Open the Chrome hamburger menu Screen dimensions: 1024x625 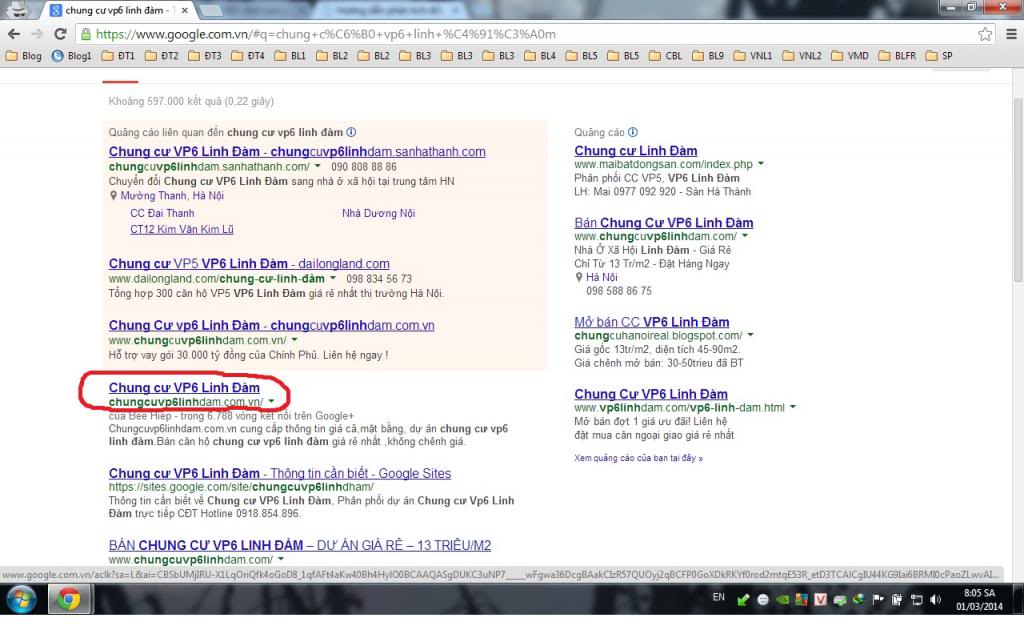pyautogui.click(x=1011, y=34)
